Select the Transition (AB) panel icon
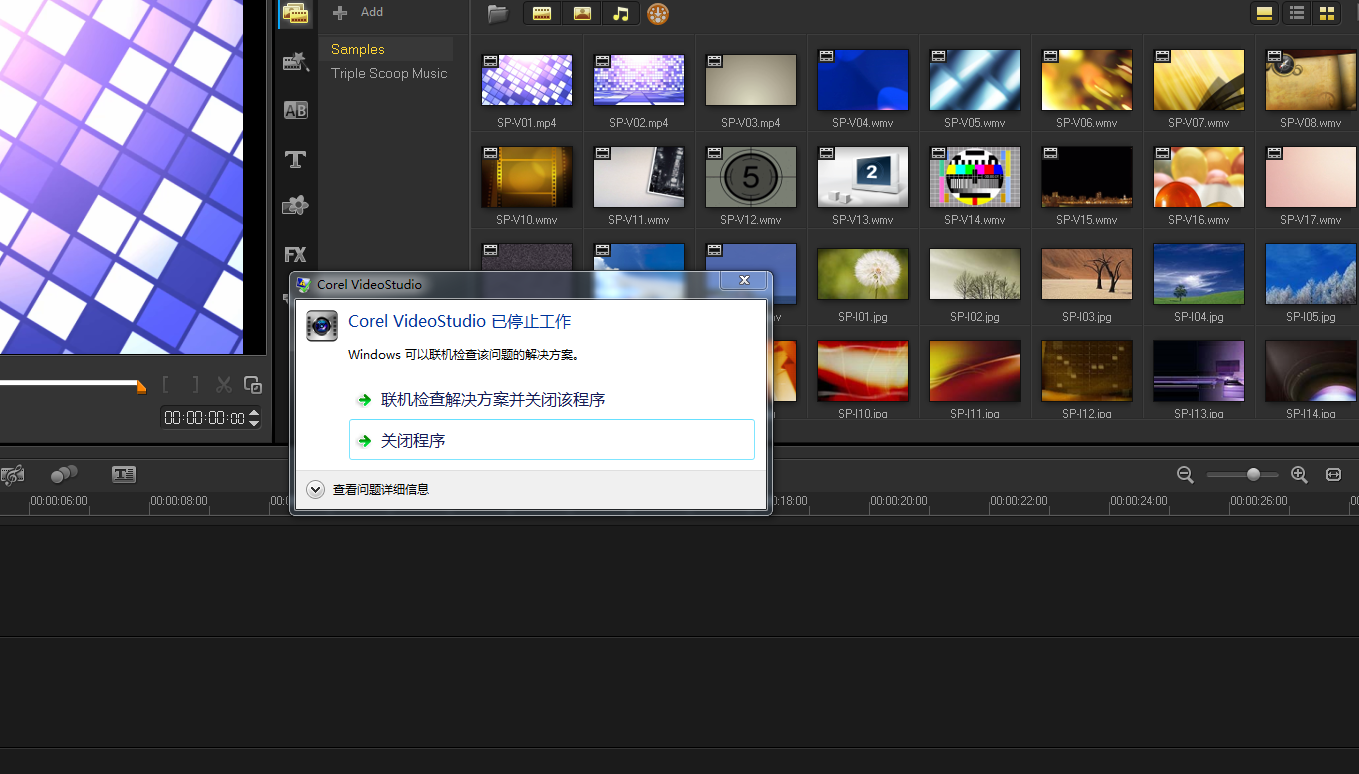 [295, 110]
